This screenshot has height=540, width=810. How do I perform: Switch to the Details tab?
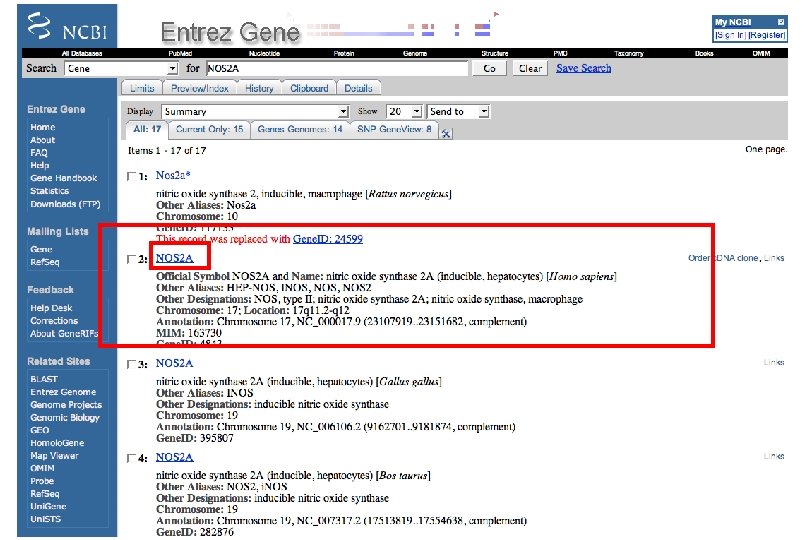point(359,88)
